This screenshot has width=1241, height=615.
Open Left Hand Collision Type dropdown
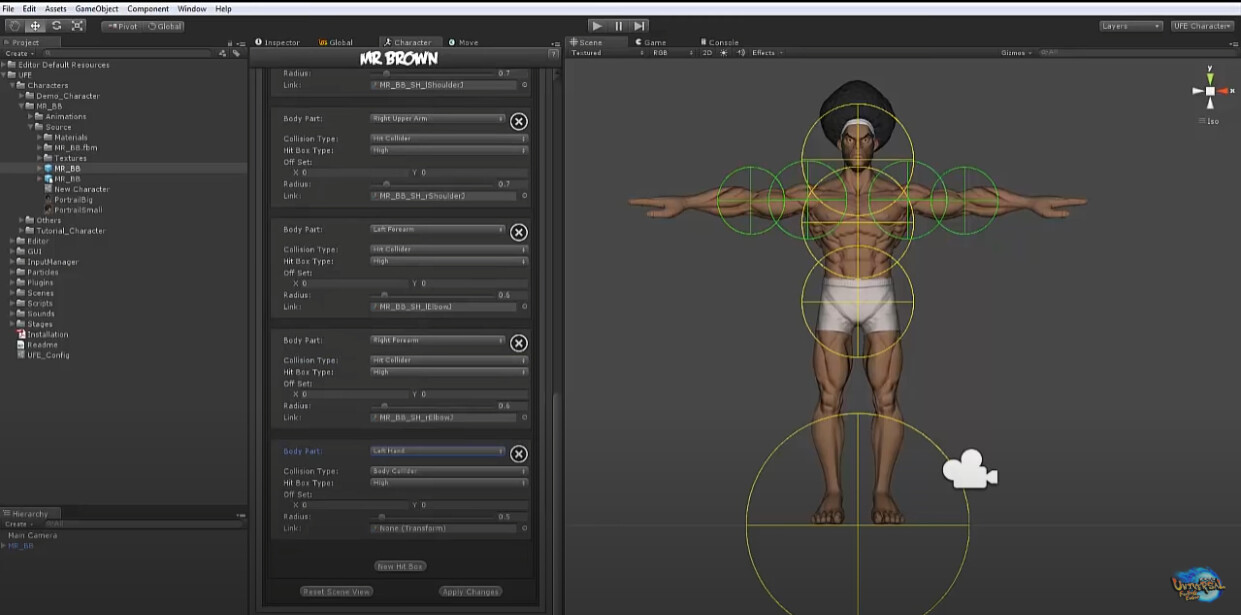[x=448, y=471]
